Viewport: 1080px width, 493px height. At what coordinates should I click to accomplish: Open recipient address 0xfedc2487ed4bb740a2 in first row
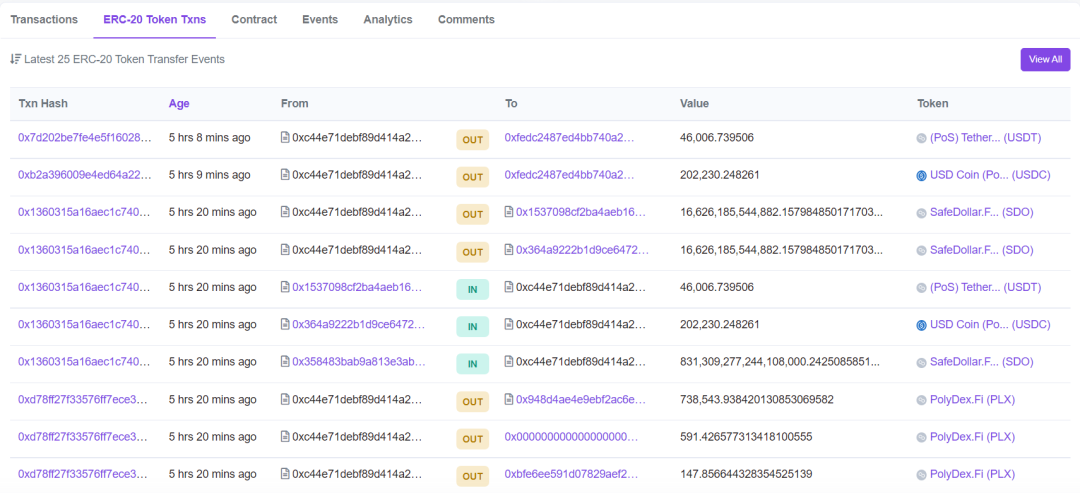tap(569, 138)
